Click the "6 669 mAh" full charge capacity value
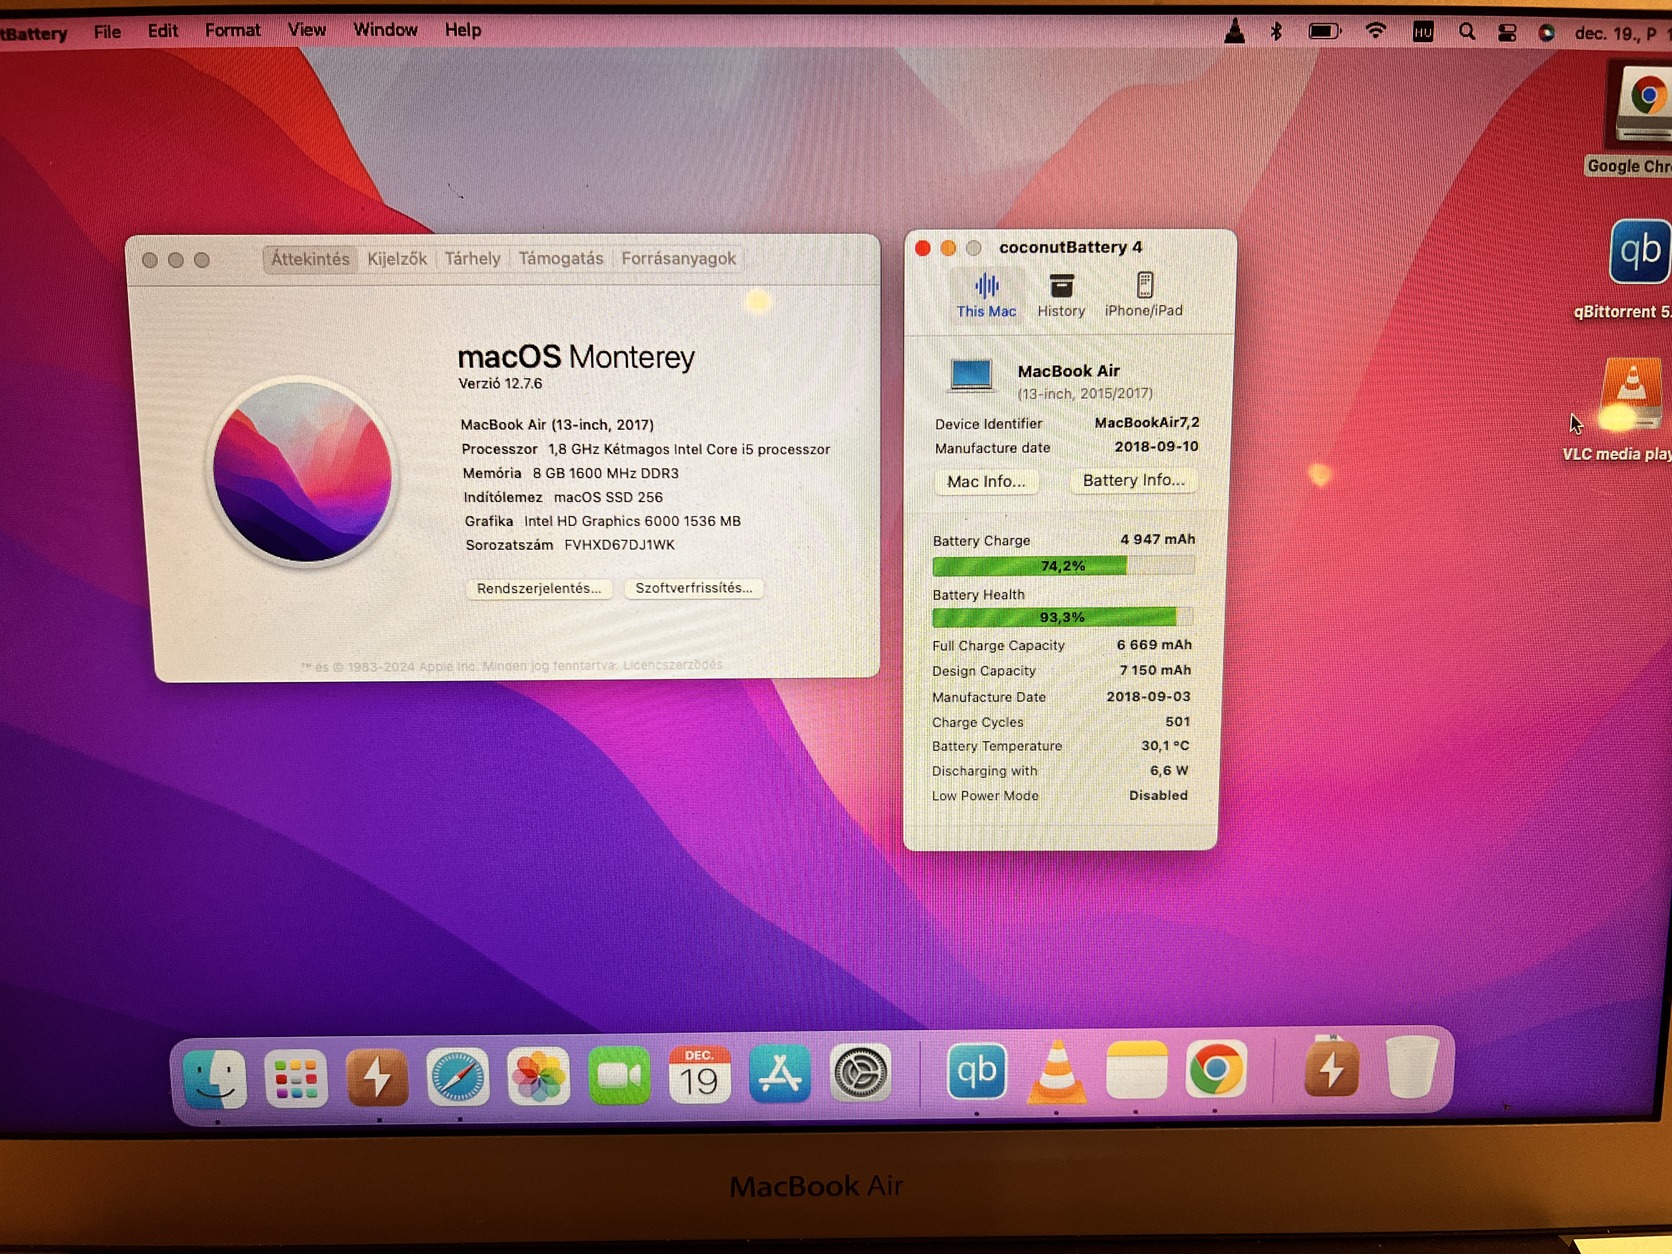The height and width of the screenshot is (1254, 1672). 1154,645
